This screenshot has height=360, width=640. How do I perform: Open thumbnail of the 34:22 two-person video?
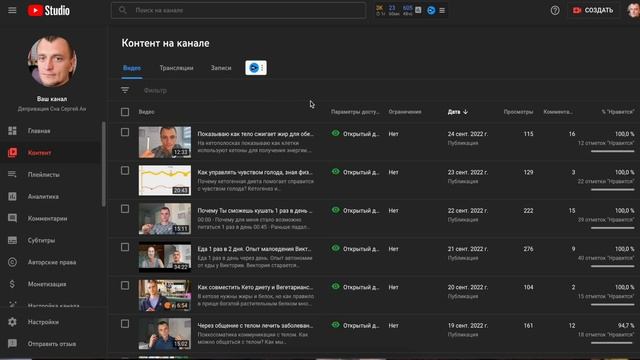(x=164, y=257)
